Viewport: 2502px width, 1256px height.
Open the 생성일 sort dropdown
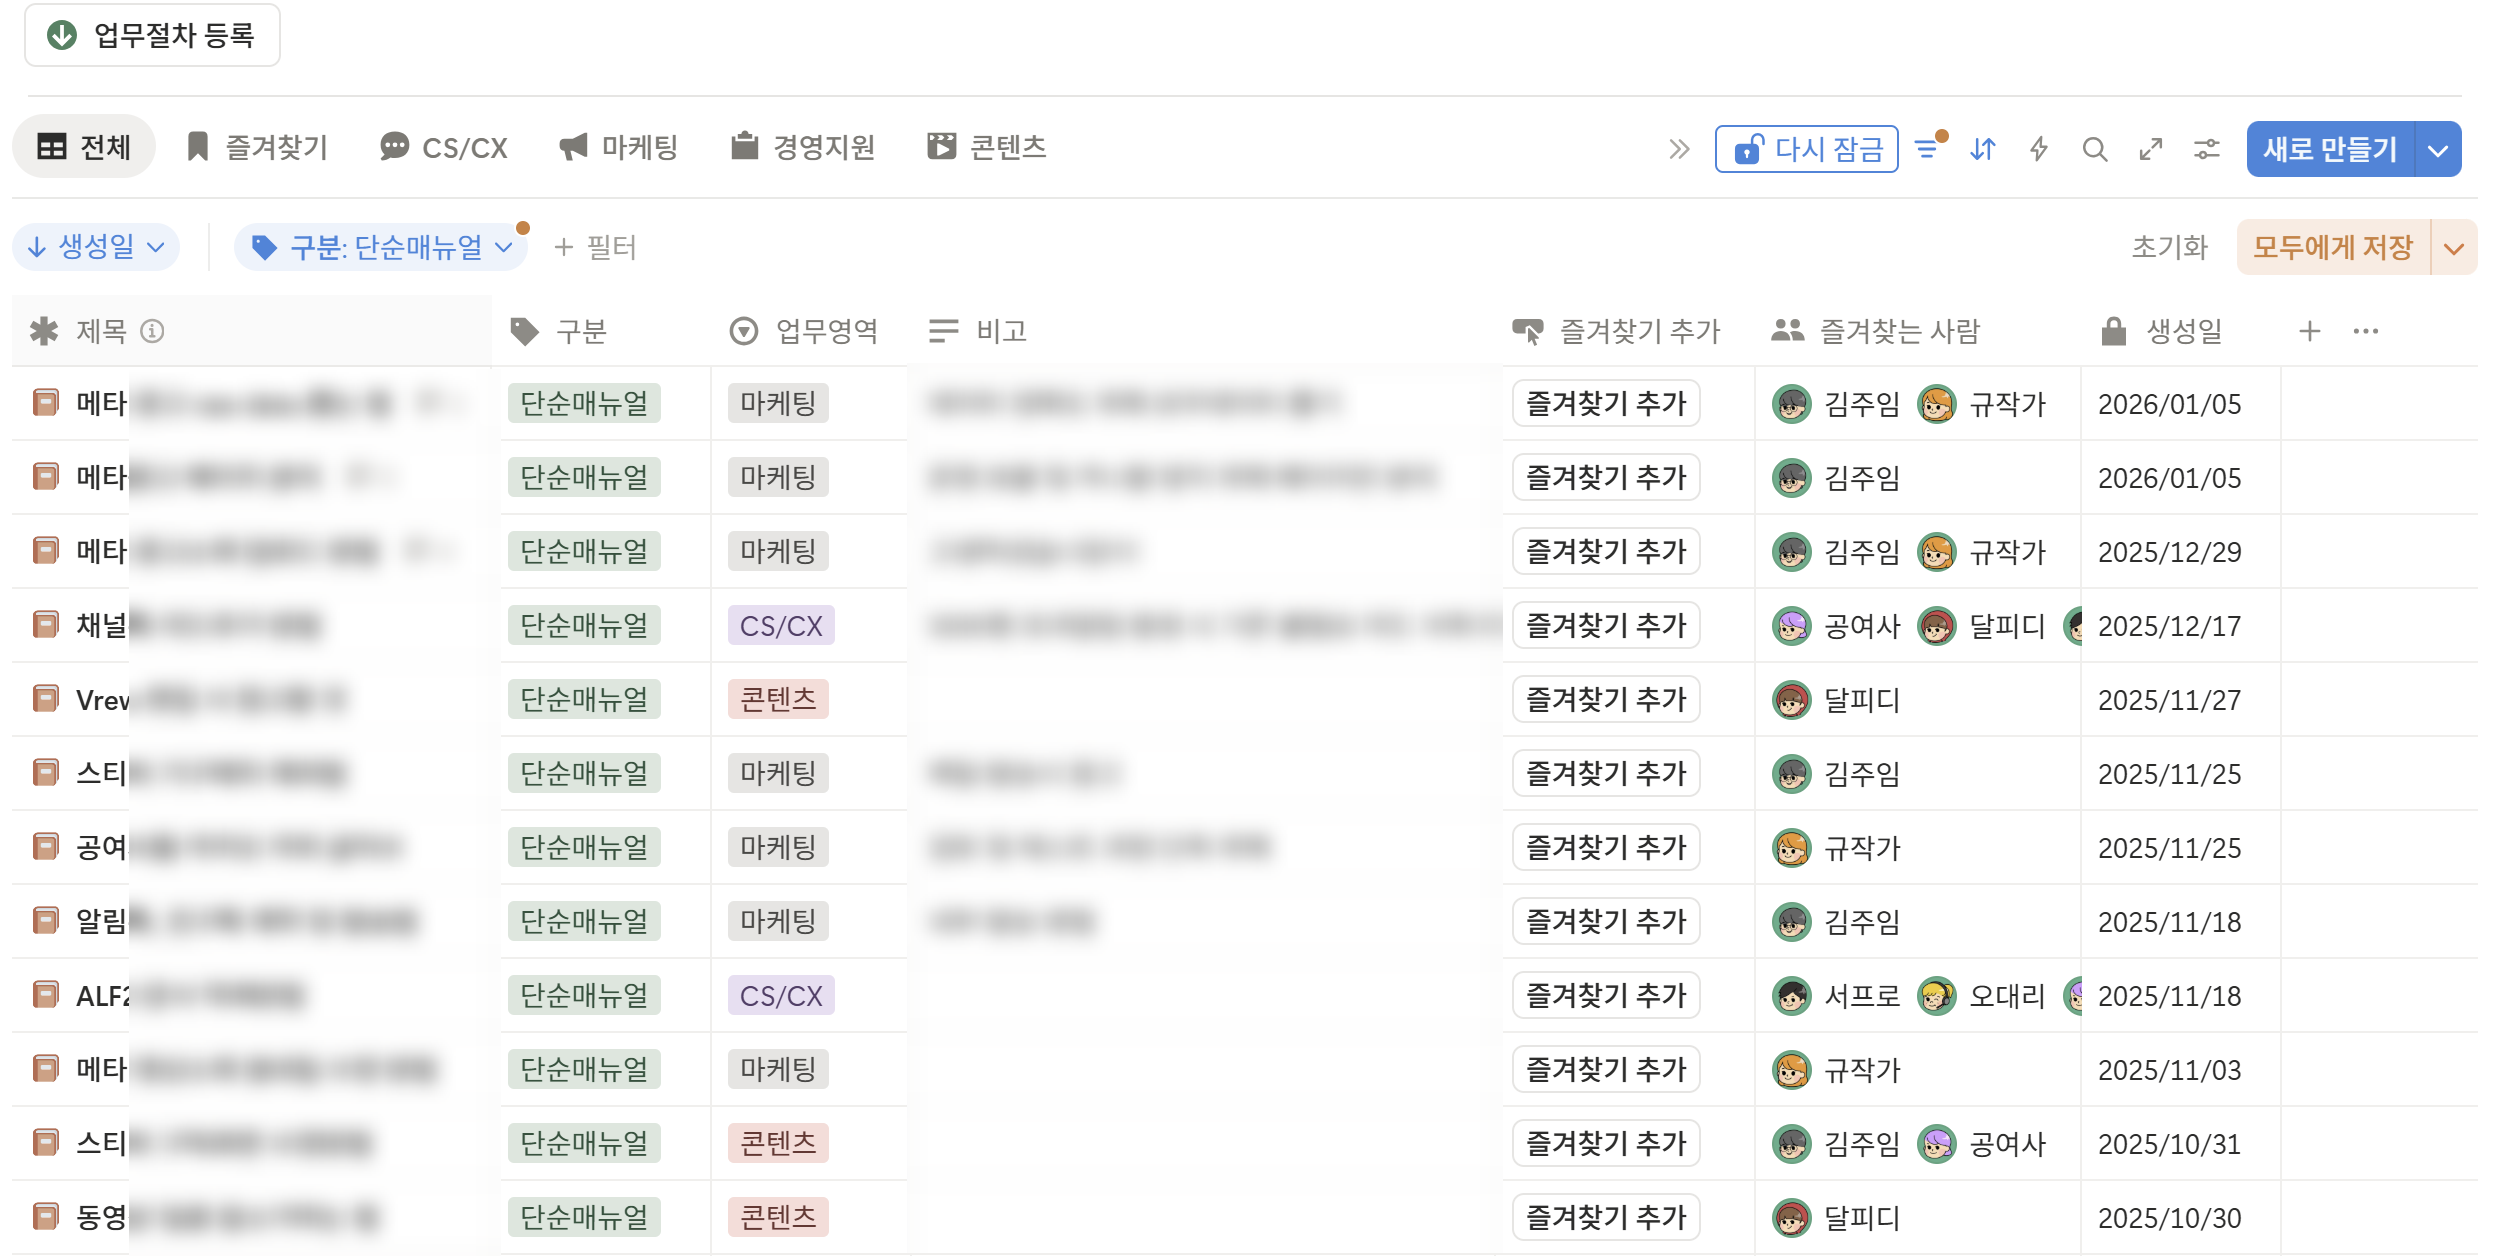click(96, 246)
